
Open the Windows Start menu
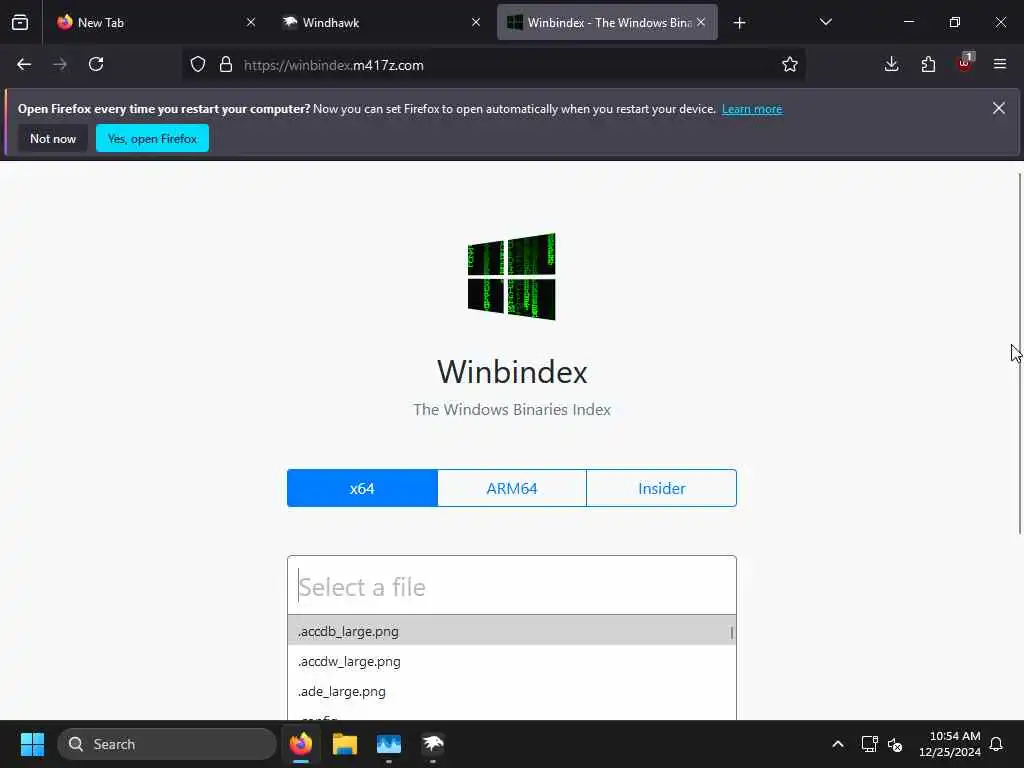click(x=32, y=744)
